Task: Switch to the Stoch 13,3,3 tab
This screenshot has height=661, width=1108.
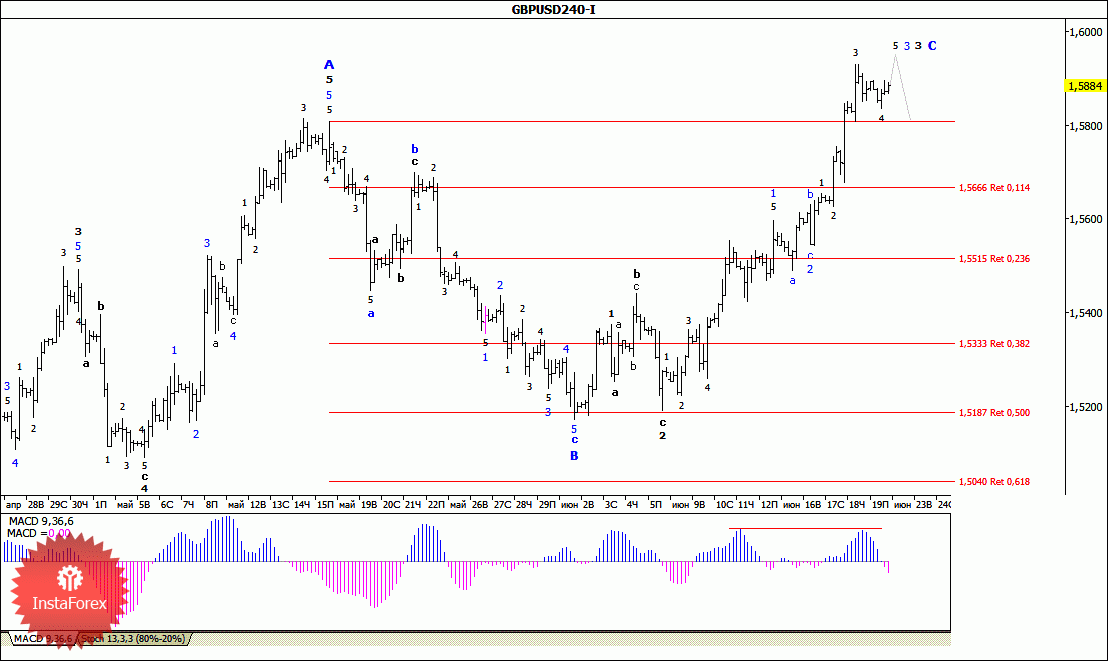Action: point(133,639)
